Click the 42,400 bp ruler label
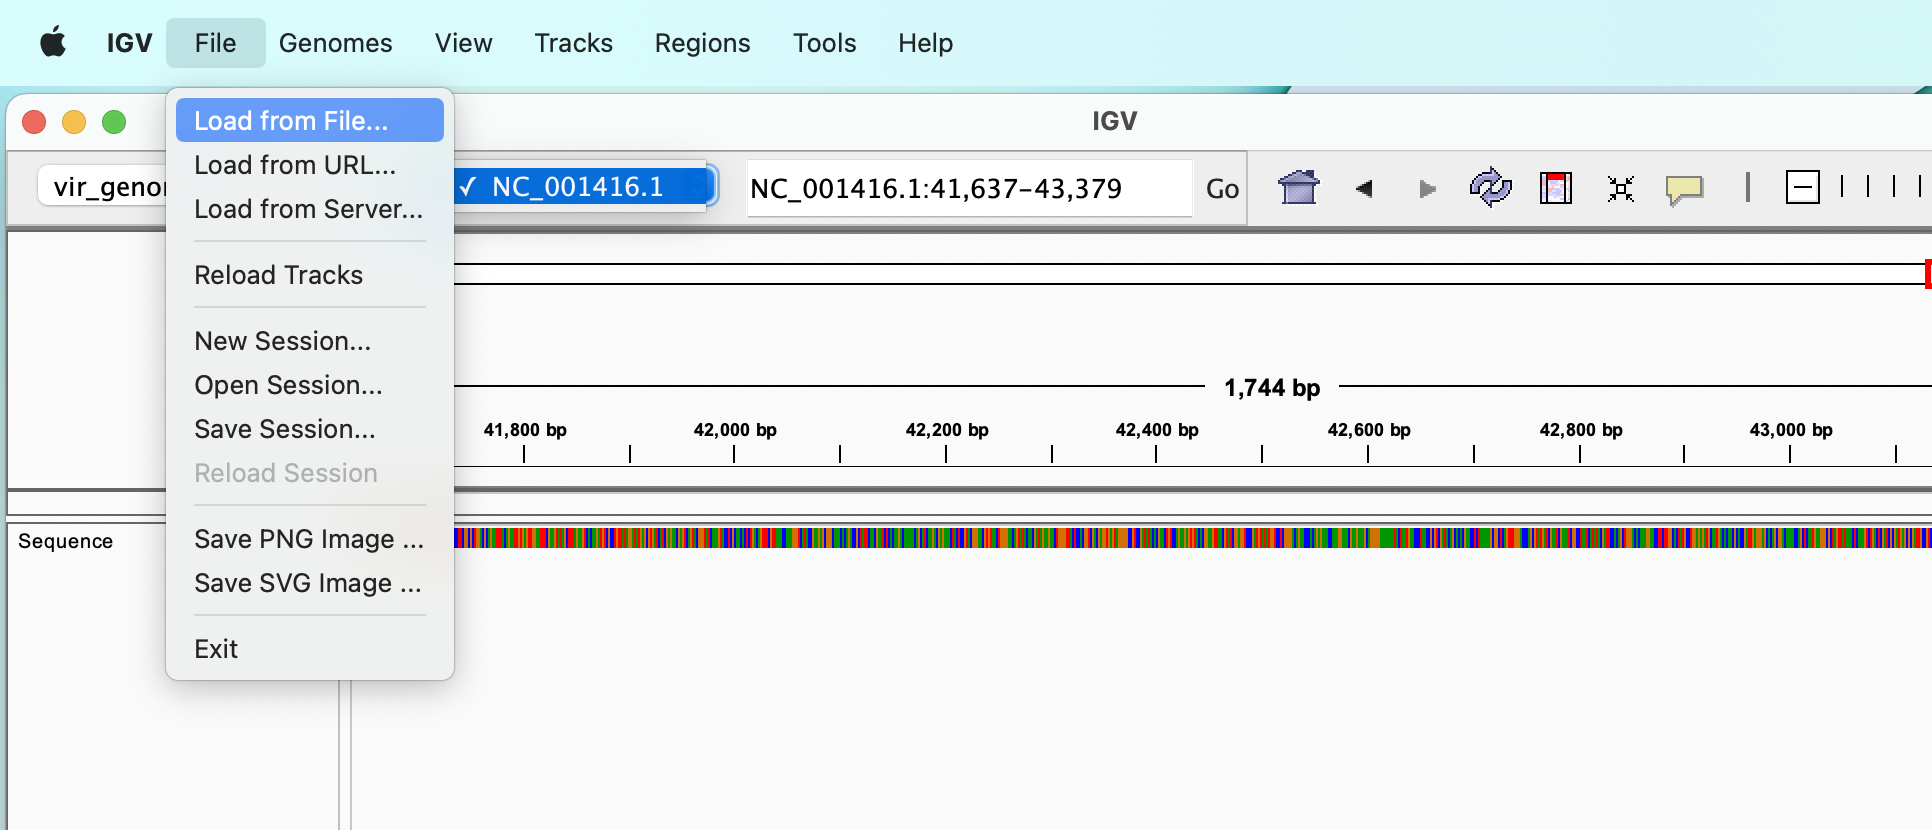 click(x=1157, y=430)
